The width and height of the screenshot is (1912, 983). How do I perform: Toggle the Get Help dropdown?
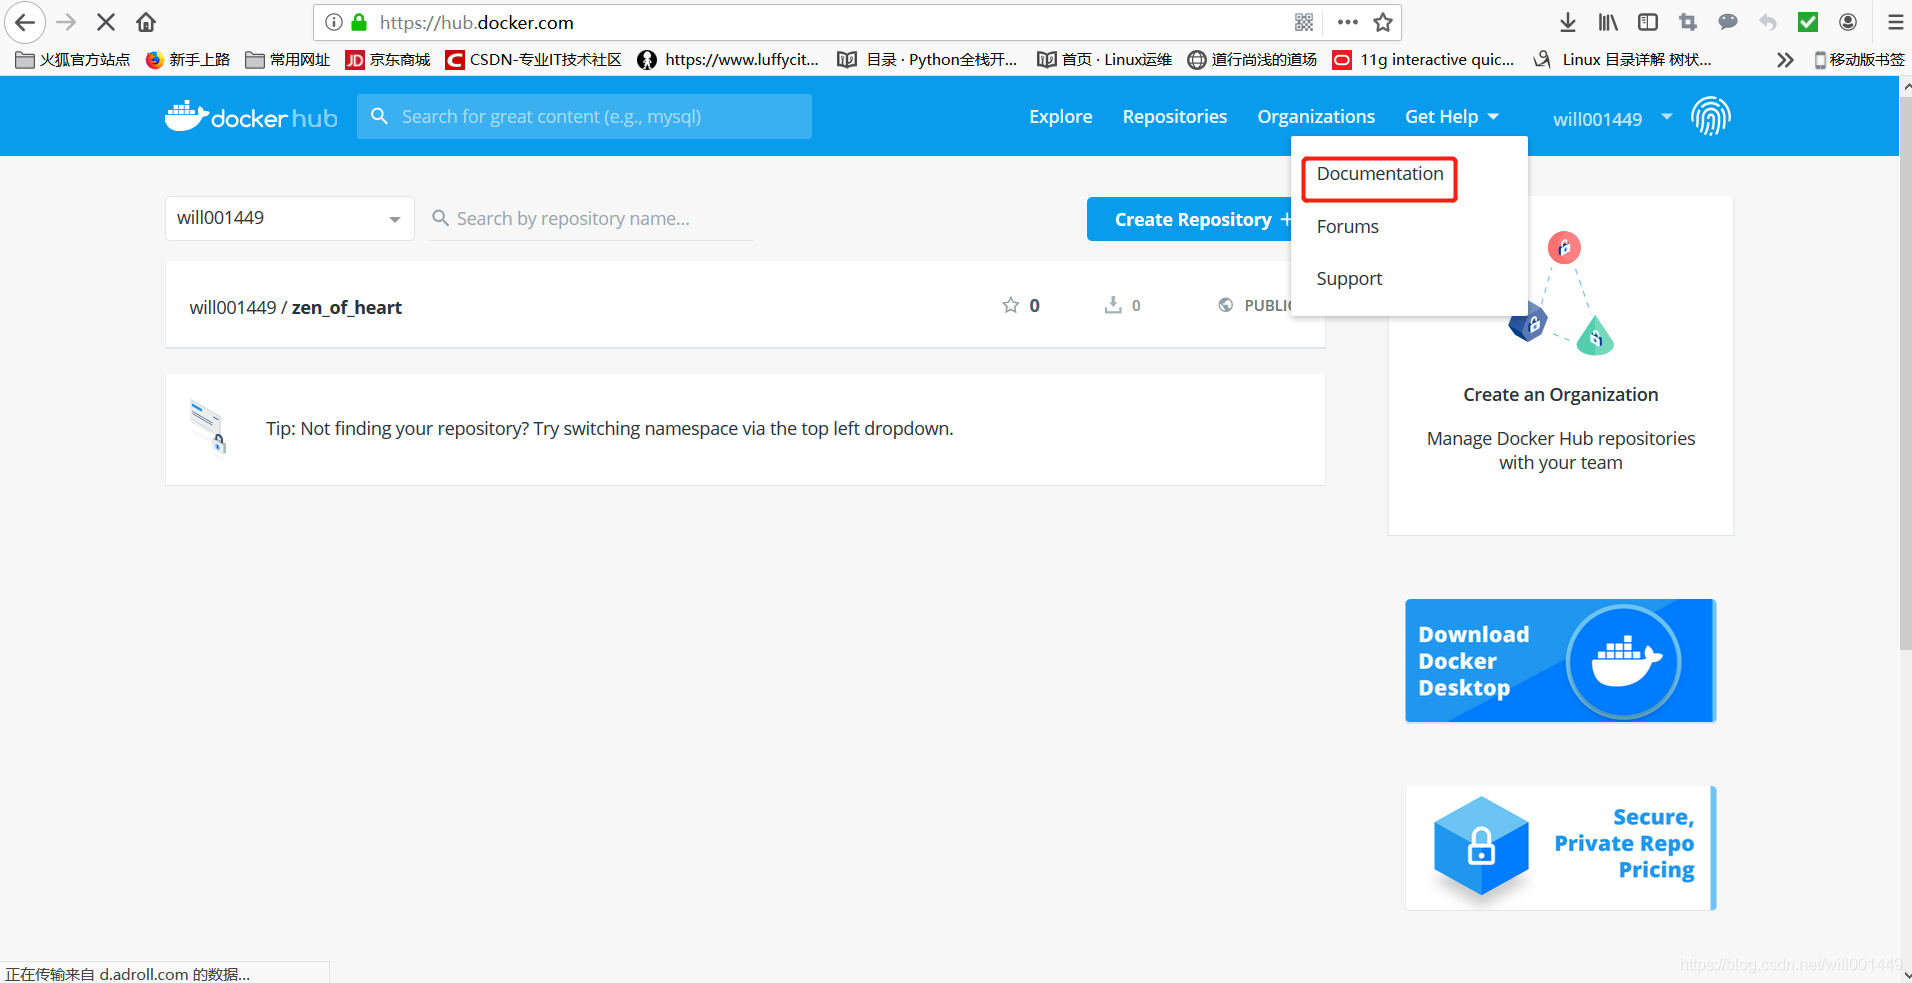coord(1451,117)
